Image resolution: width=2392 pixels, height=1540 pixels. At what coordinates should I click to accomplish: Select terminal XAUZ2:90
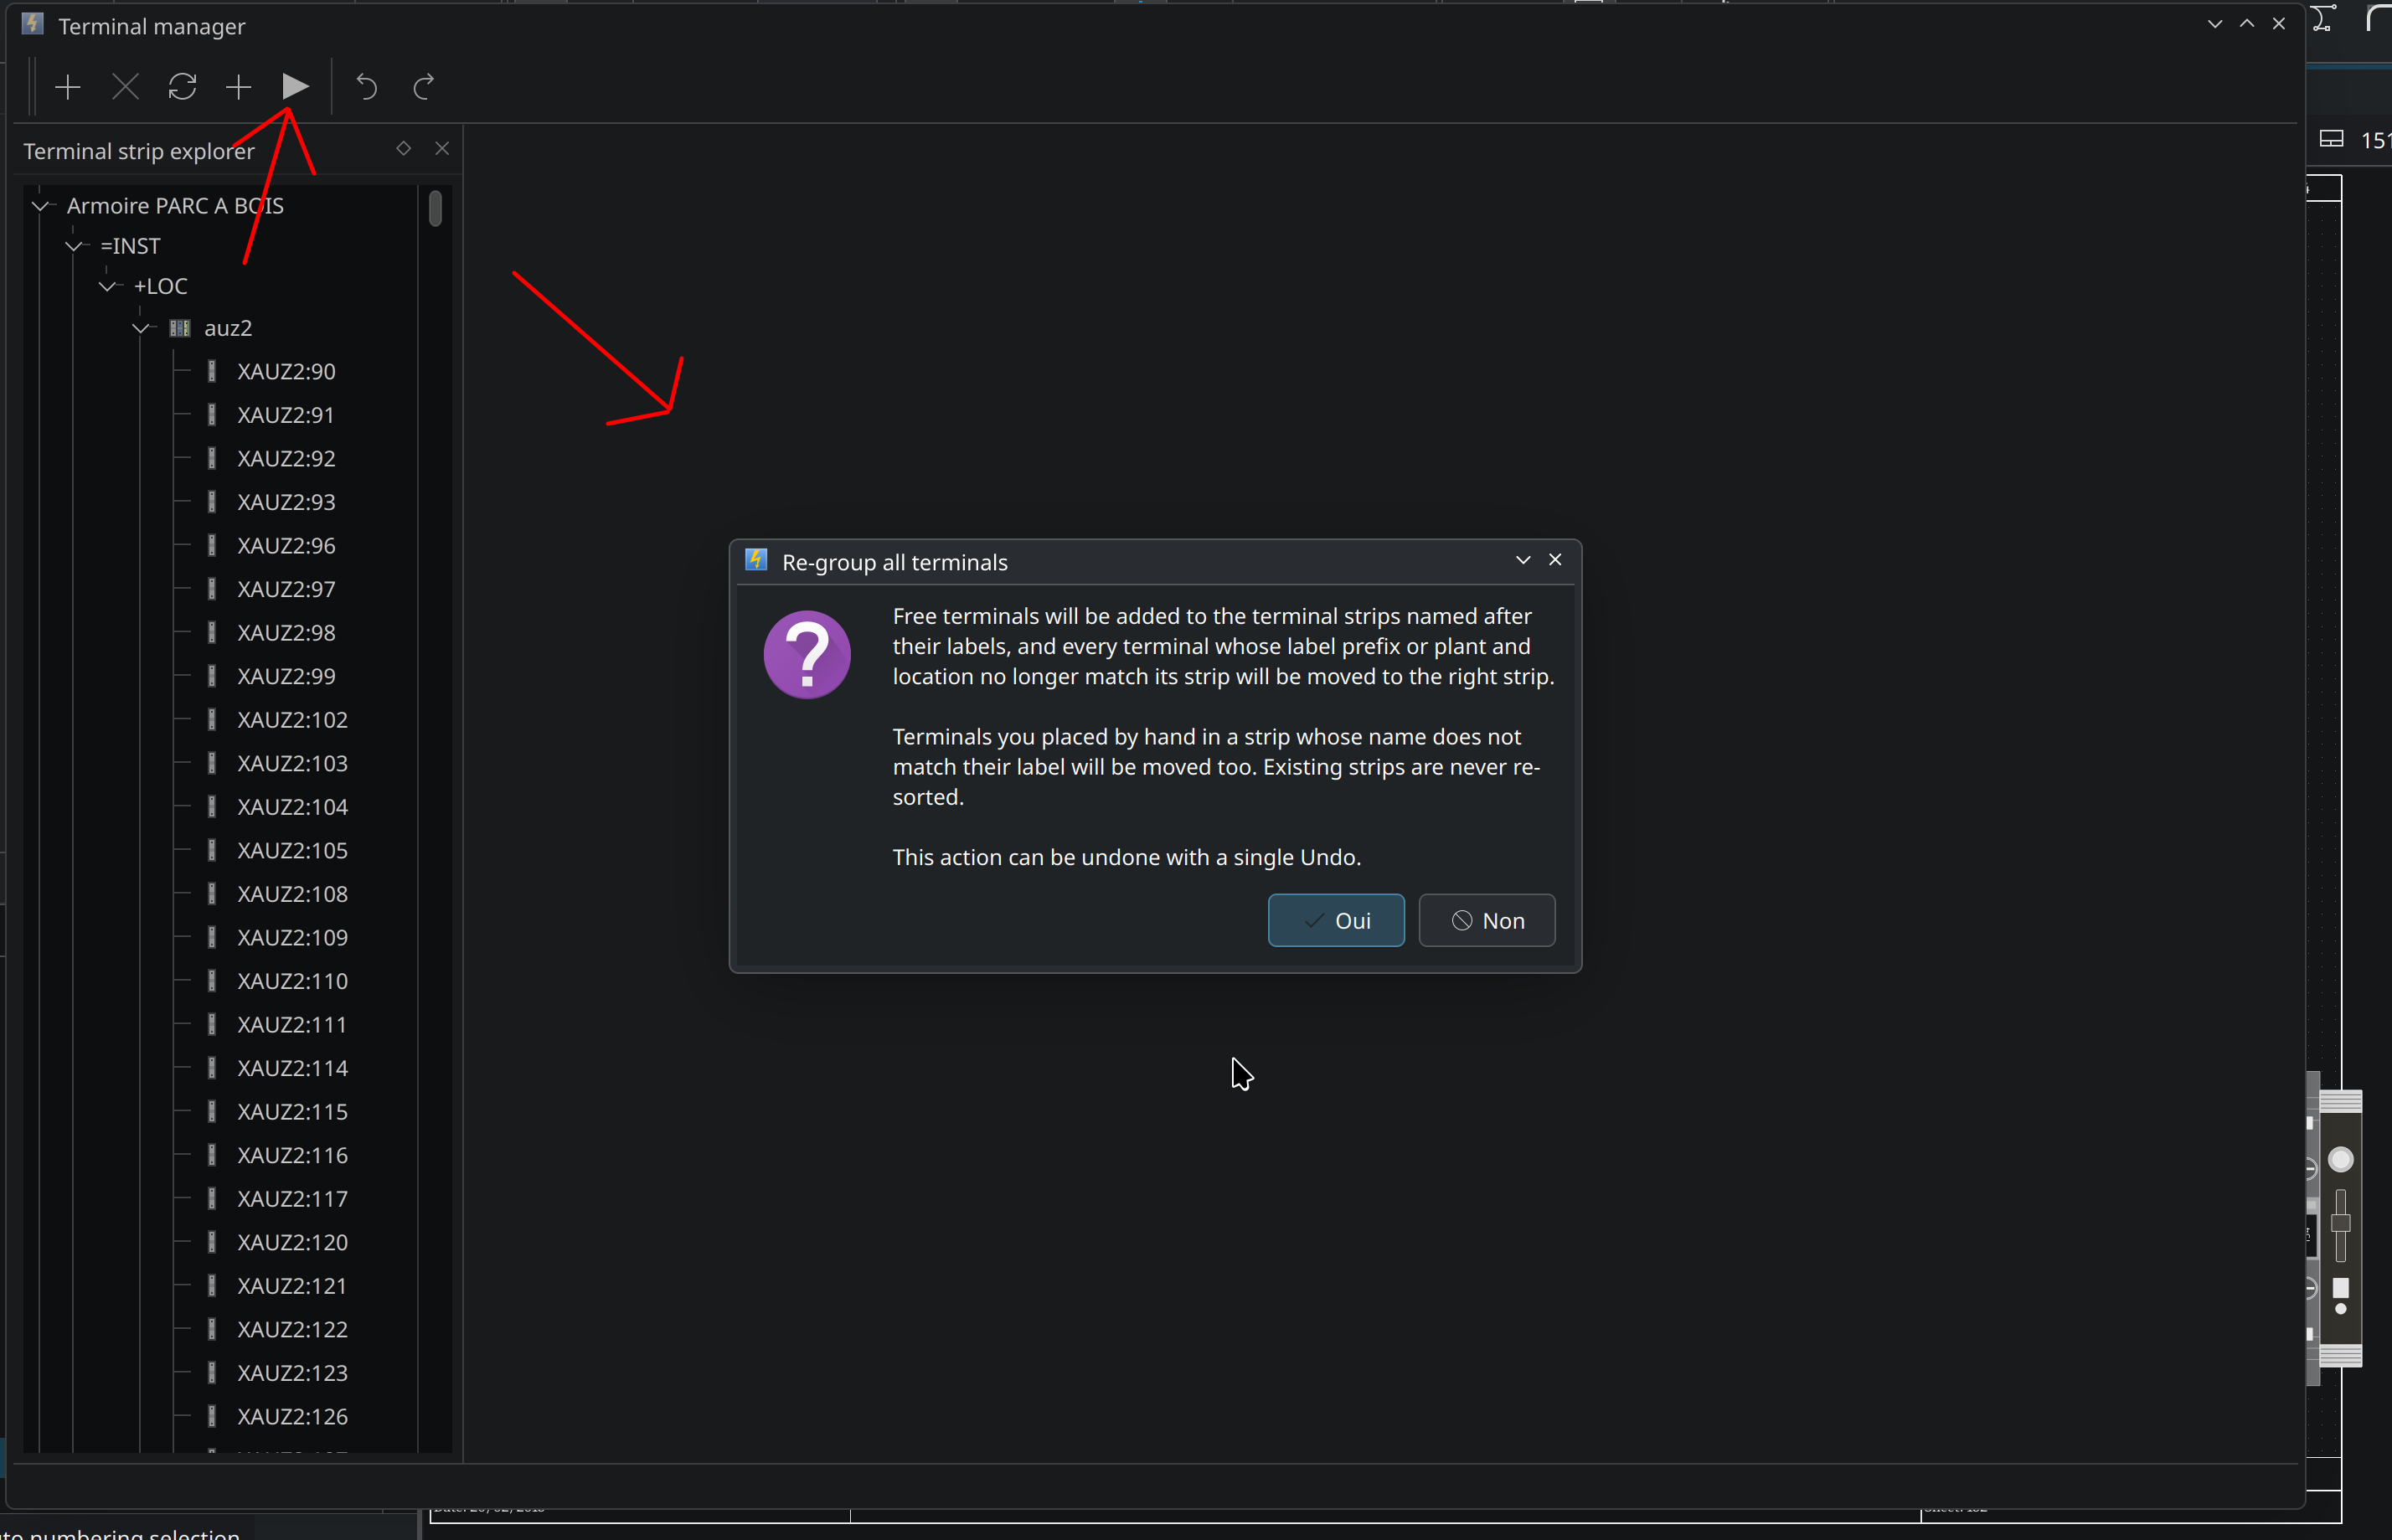286,372
